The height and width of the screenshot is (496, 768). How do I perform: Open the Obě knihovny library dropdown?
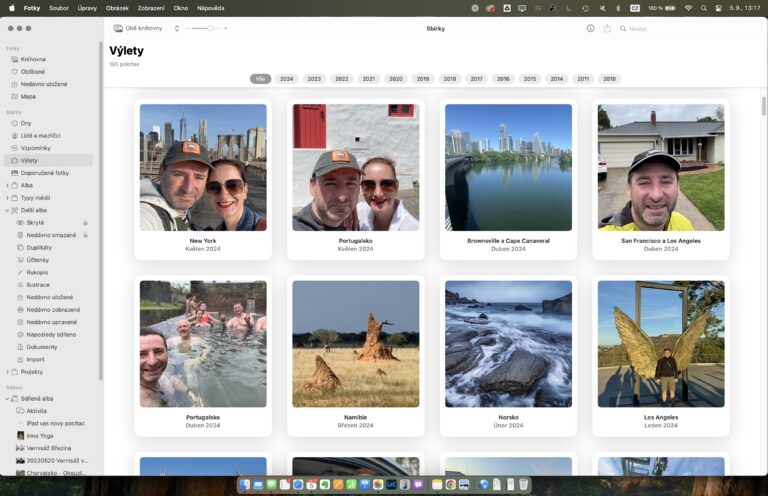[x=146, y=28]
